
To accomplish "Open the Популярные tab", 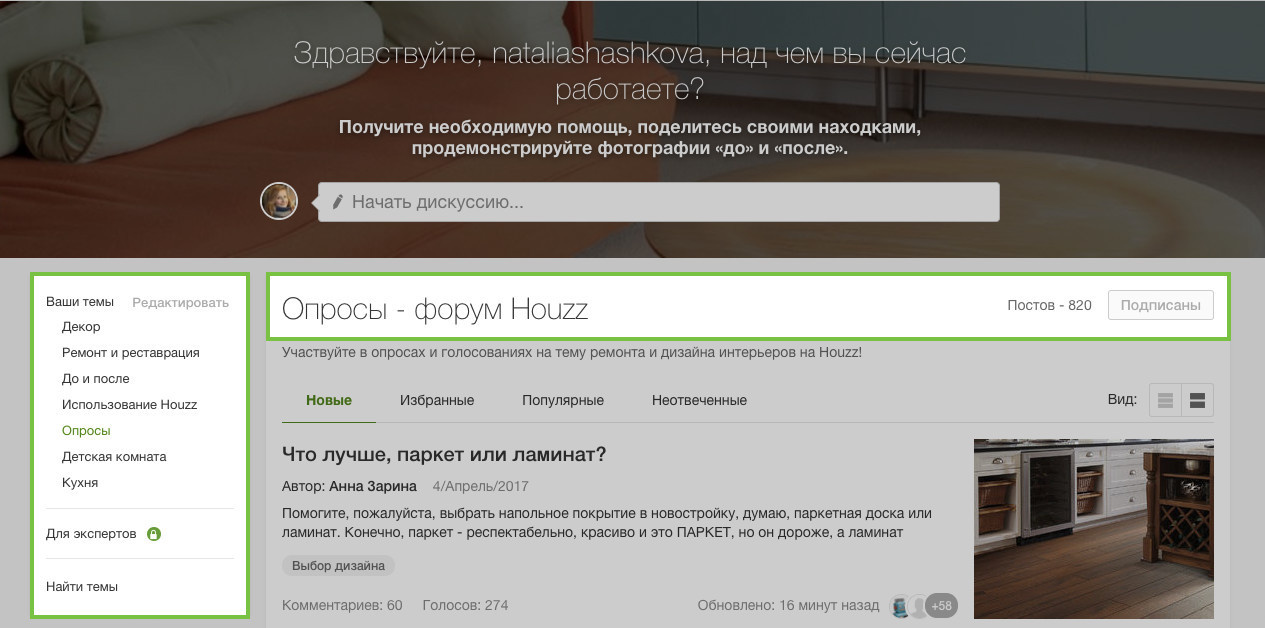I will (x=562, y=400).
